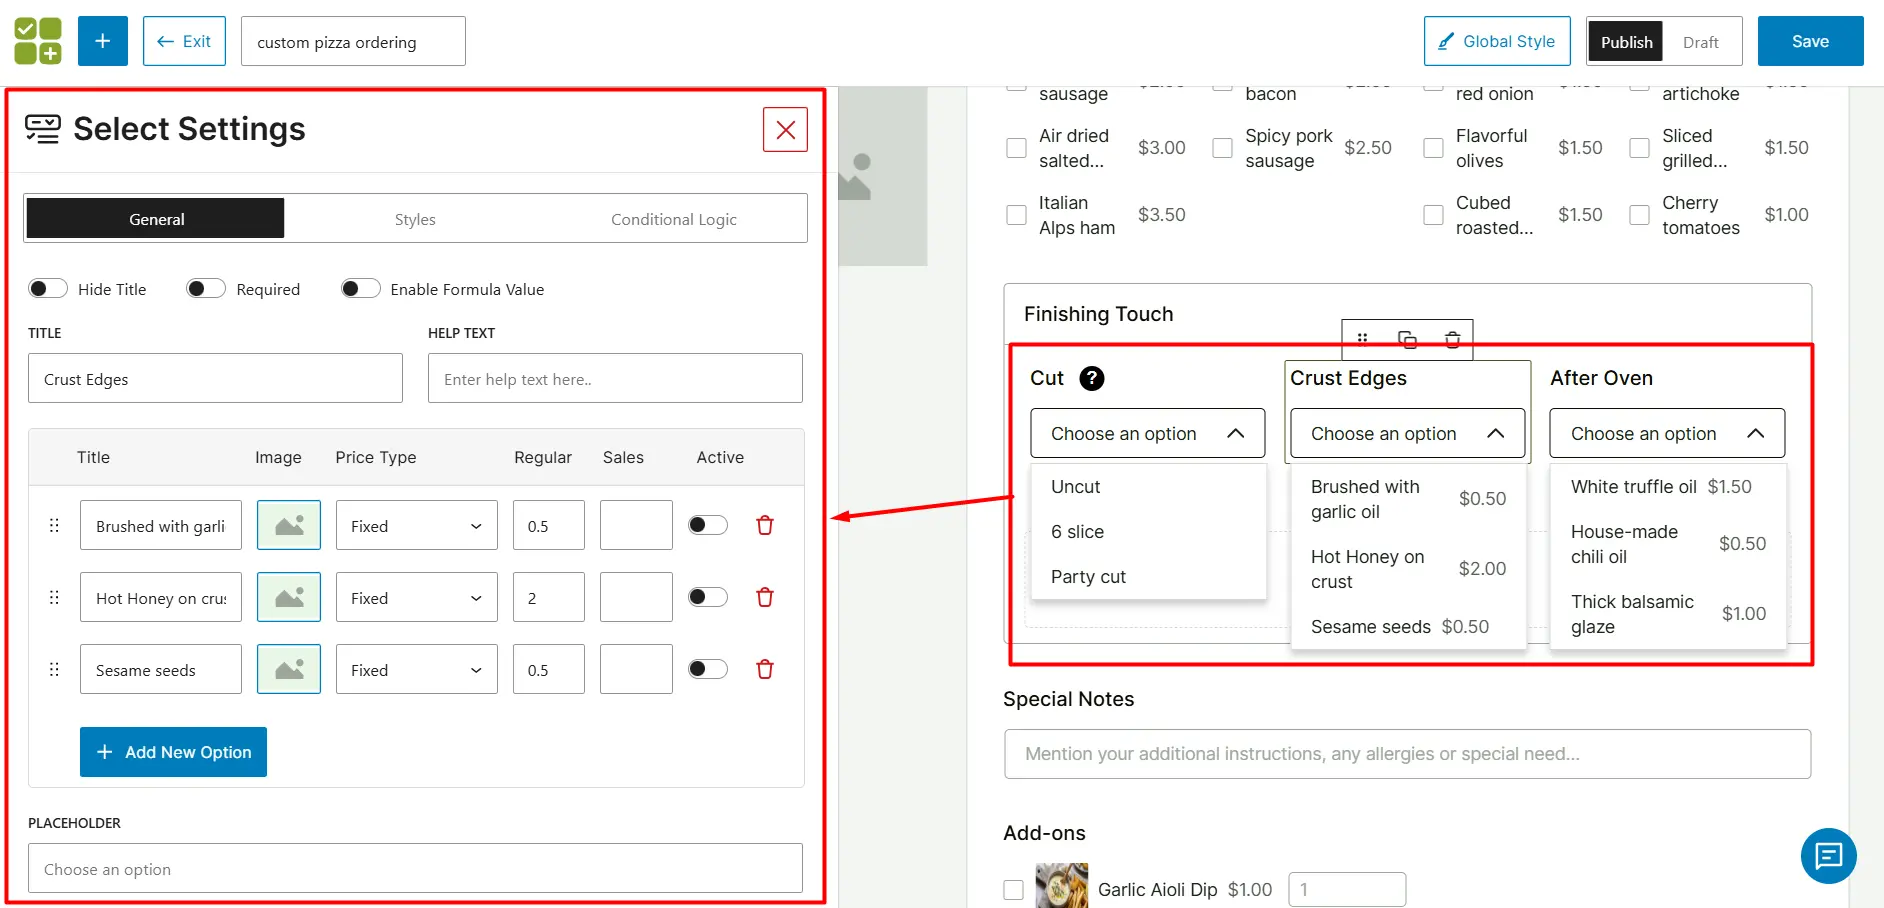Click the Add New Option button

pos(172,751)
